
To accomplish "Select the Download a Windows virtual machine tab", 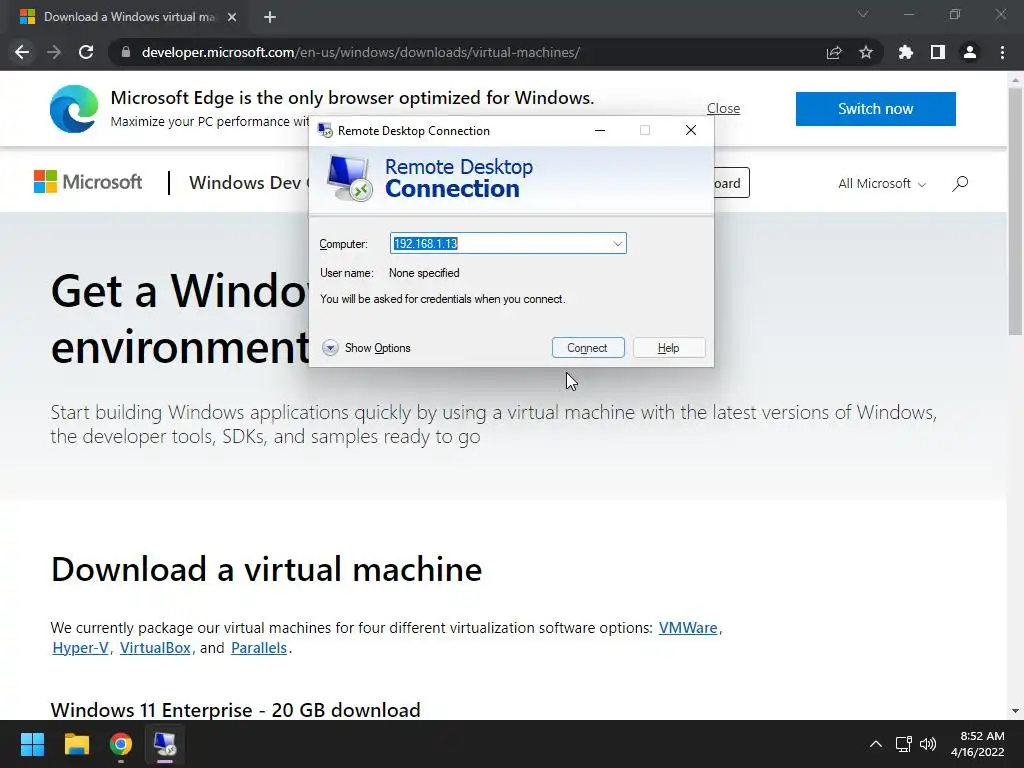I will [x=129, y=17].
